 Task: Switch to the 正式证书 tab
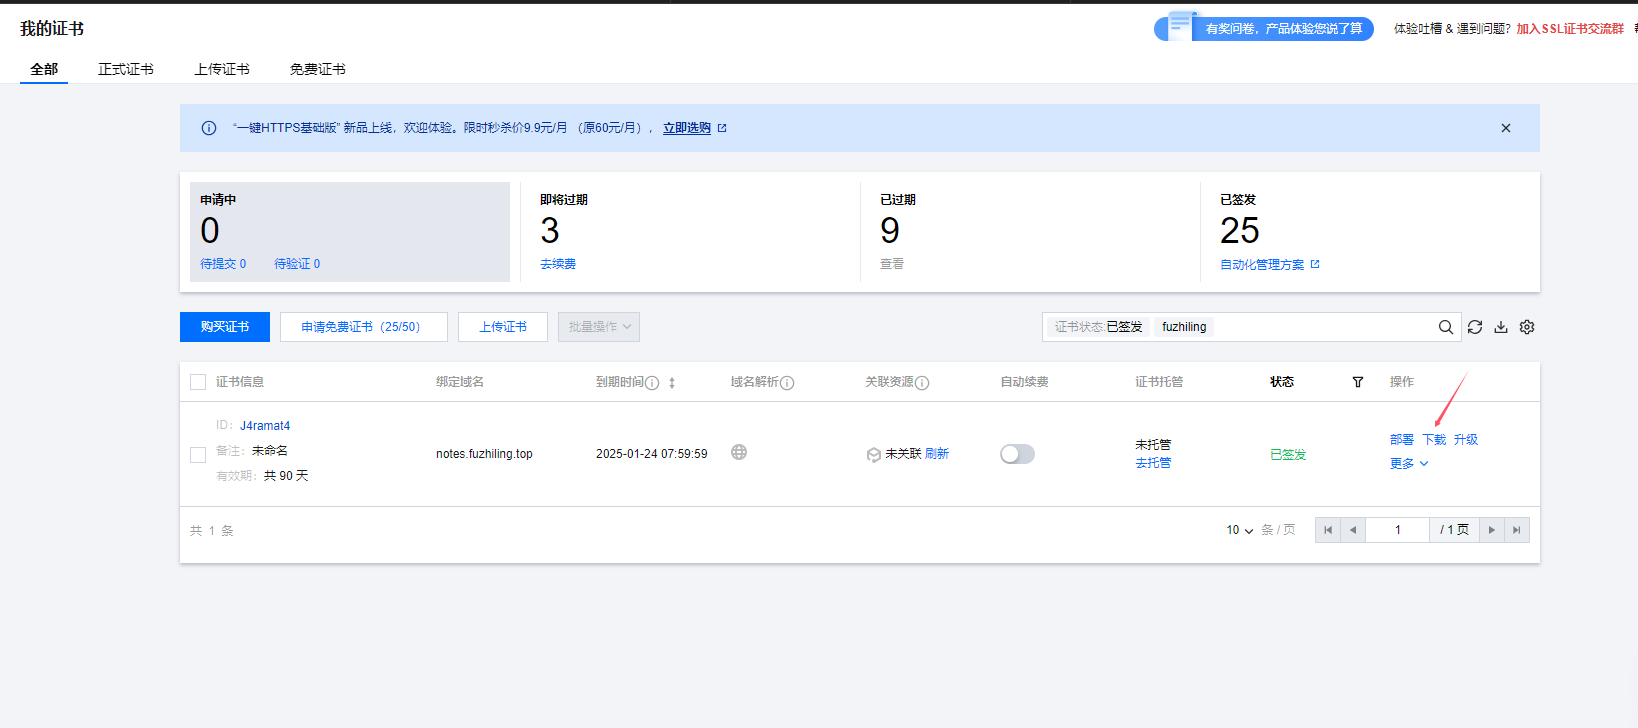(x=125, y=69)
